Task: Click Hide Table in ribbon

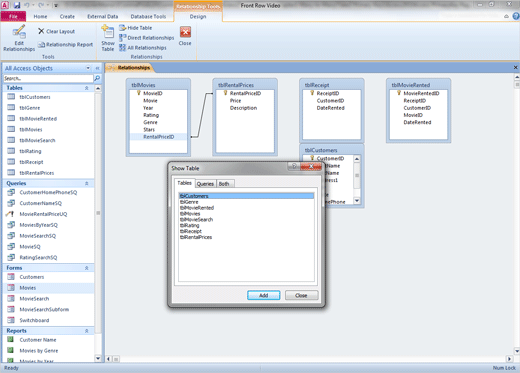Action: (136, 28)
